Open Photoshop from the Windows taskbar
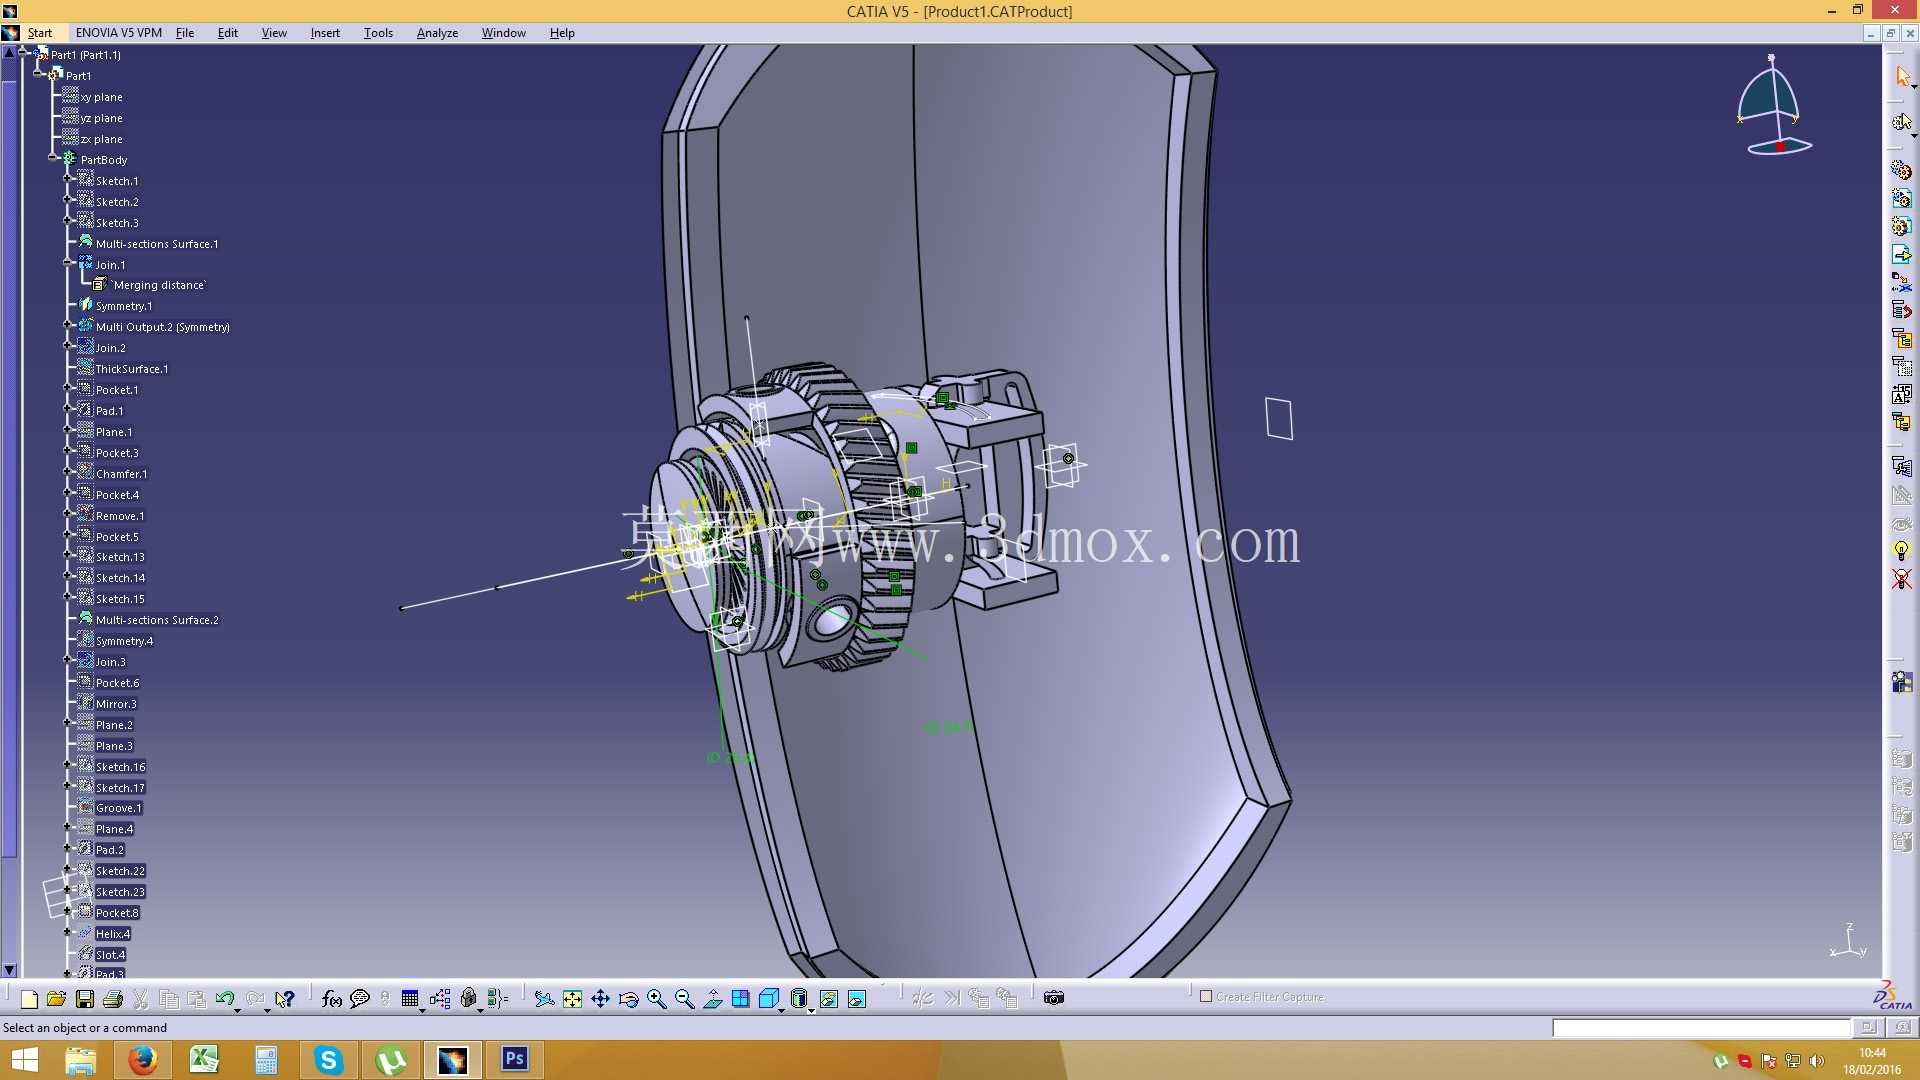Viewport: 1920px width, 1080px height. click(x=515, y=1060)
